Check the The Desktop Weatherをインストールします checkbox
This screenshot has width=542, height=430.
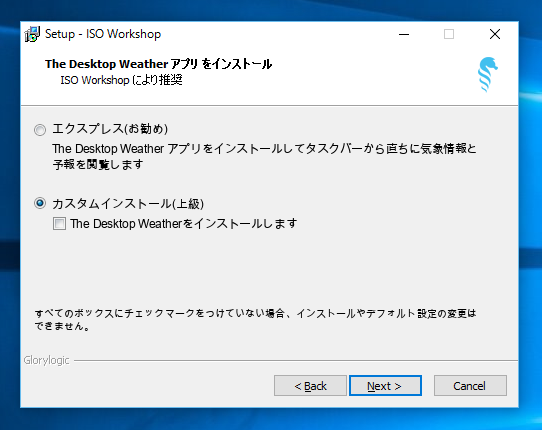[59, 223]
